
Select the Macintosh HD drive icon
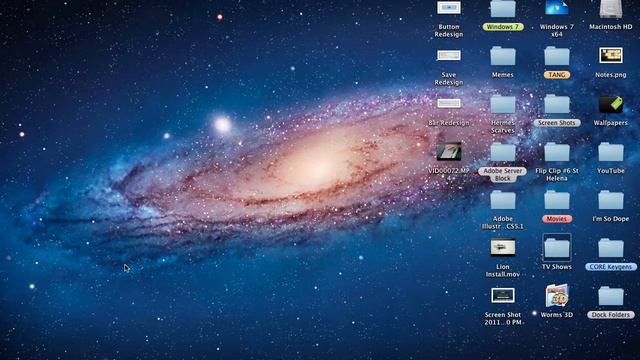[x=611, y=9]
